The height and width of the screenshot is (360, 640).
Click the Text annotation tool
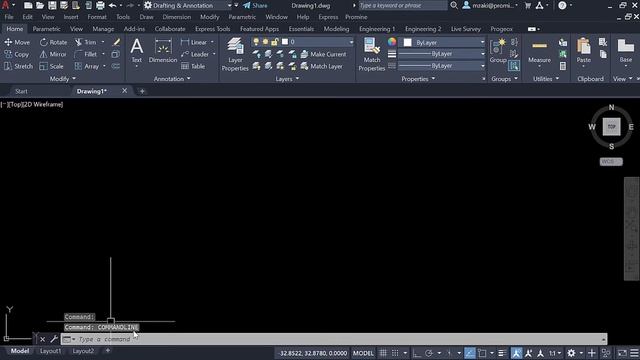point(137,51)
